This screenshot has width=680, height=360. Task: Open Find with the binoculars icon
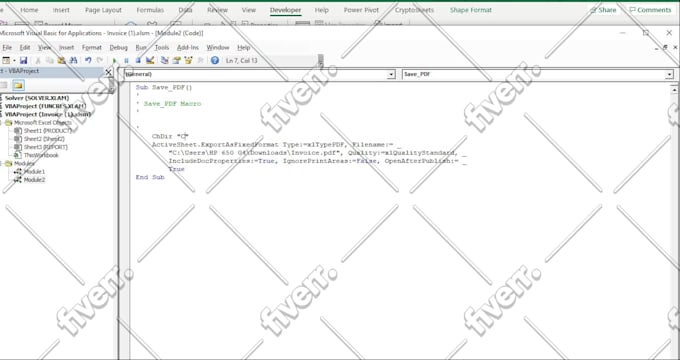click(73, 60)
